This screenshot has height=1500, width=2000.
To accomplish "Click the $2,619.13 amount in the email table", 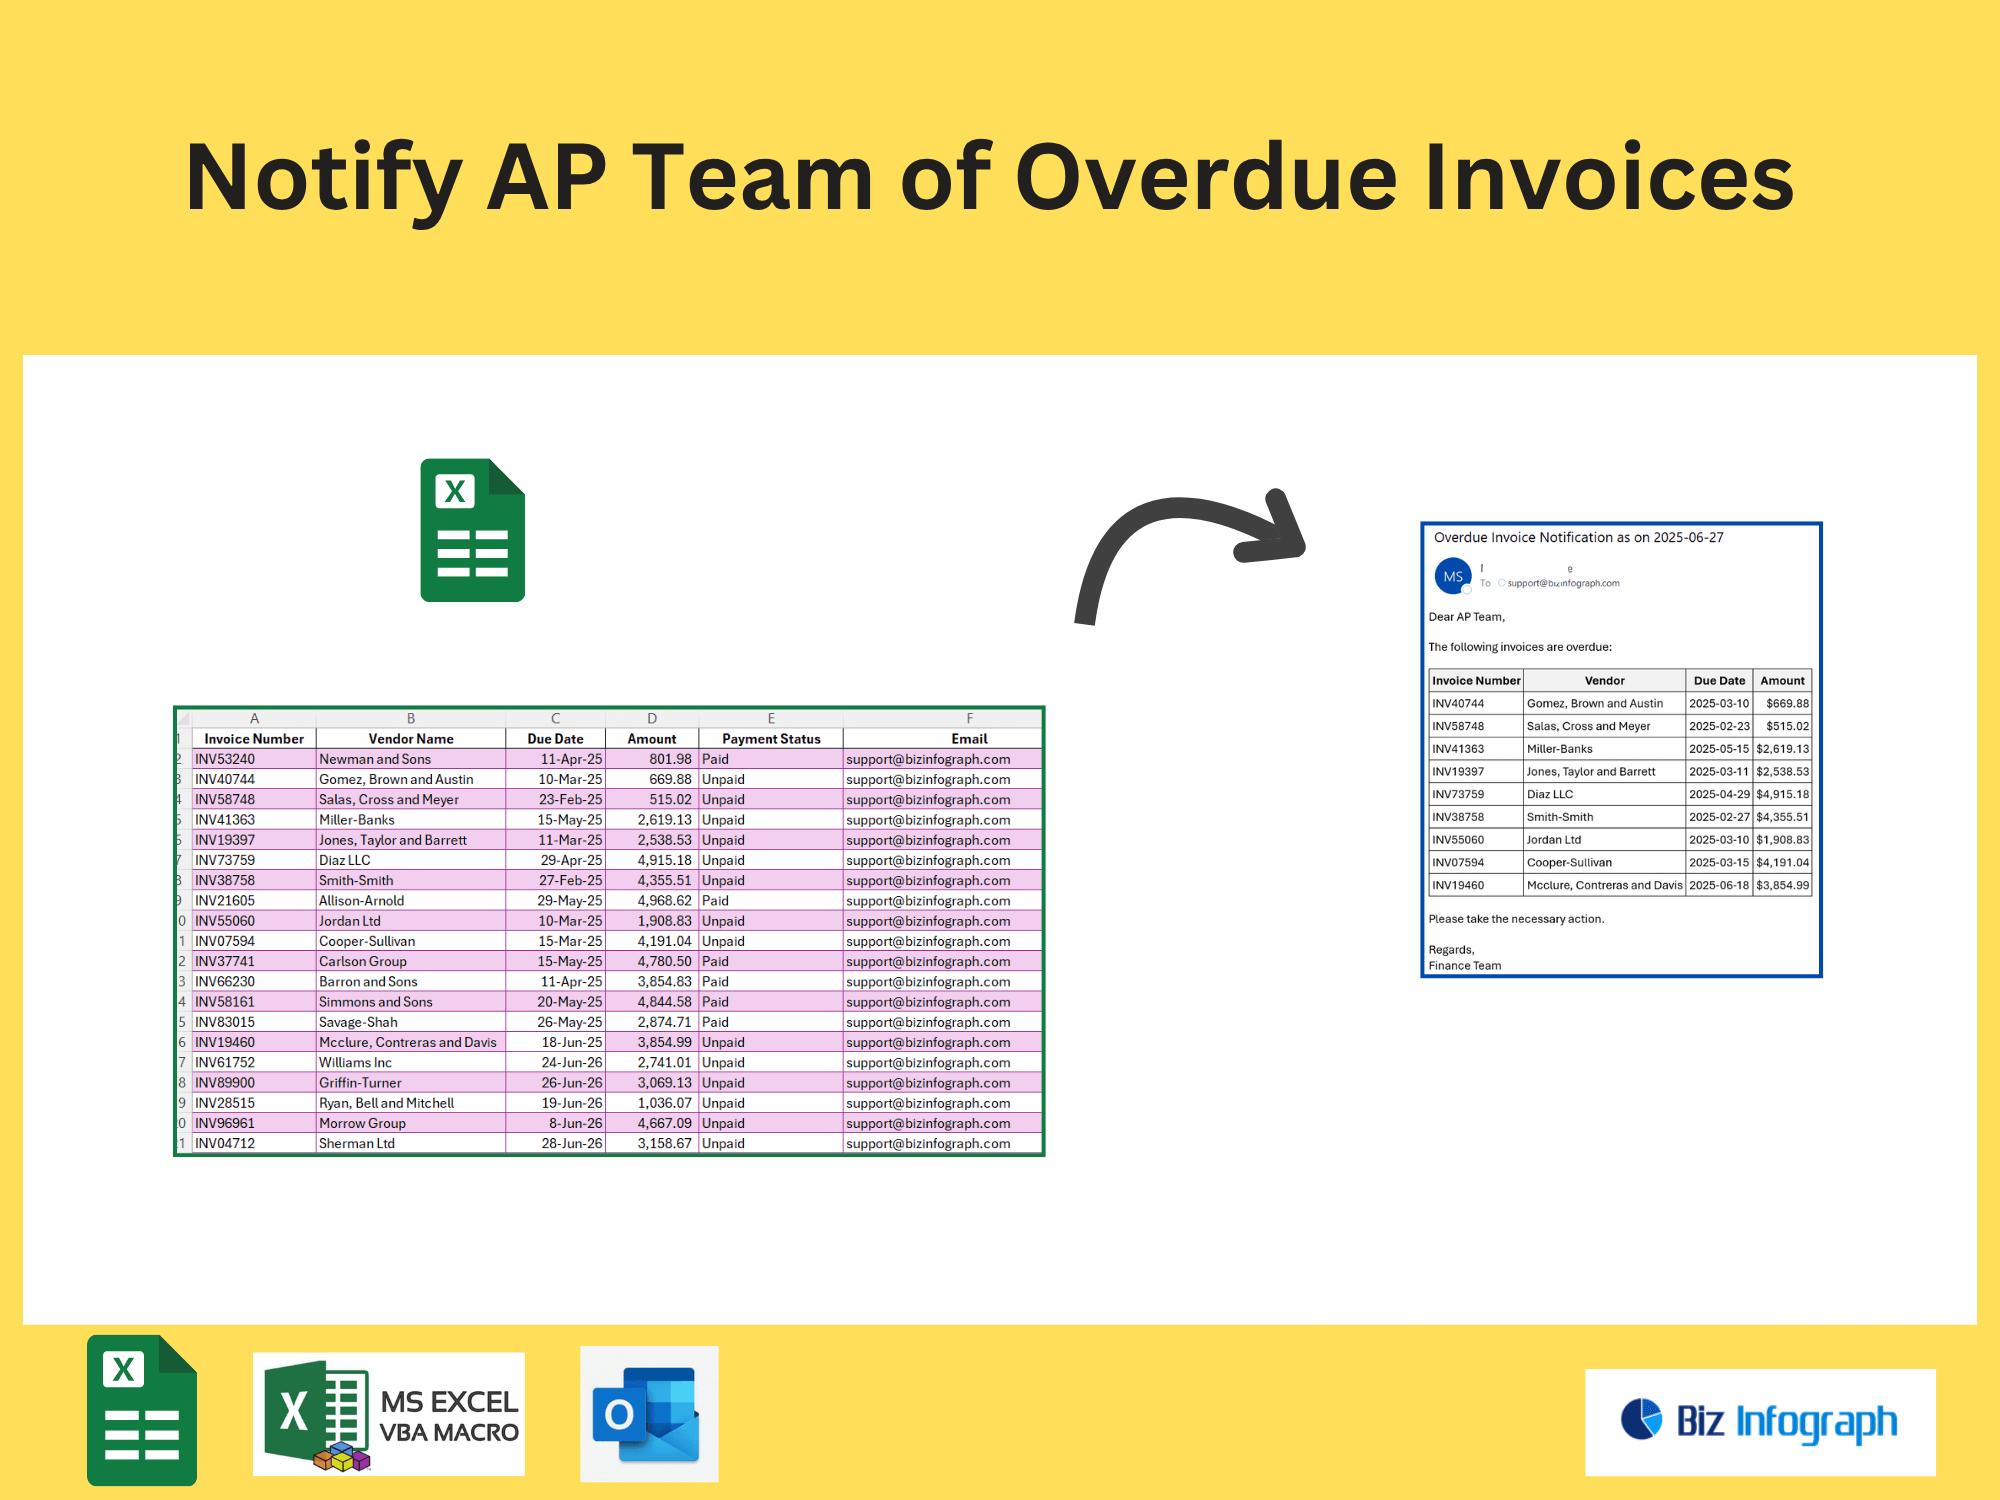I will tap(1782, 749).
